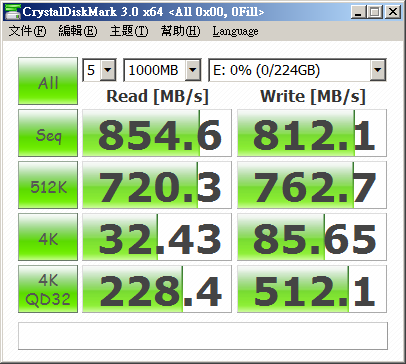Screen dimensions: 406x364
Task: Open the 文件(F) menu
Action: click(28, 31)
